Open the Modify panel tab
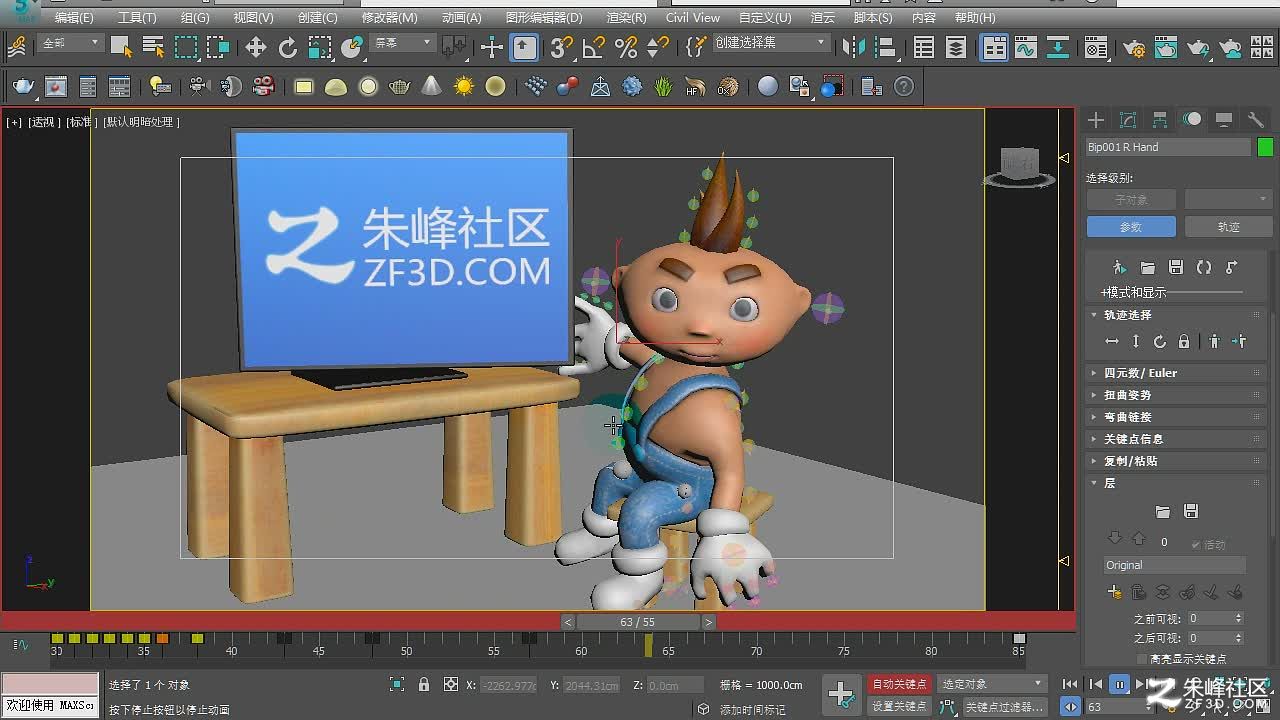 (x=1128, y=120)
